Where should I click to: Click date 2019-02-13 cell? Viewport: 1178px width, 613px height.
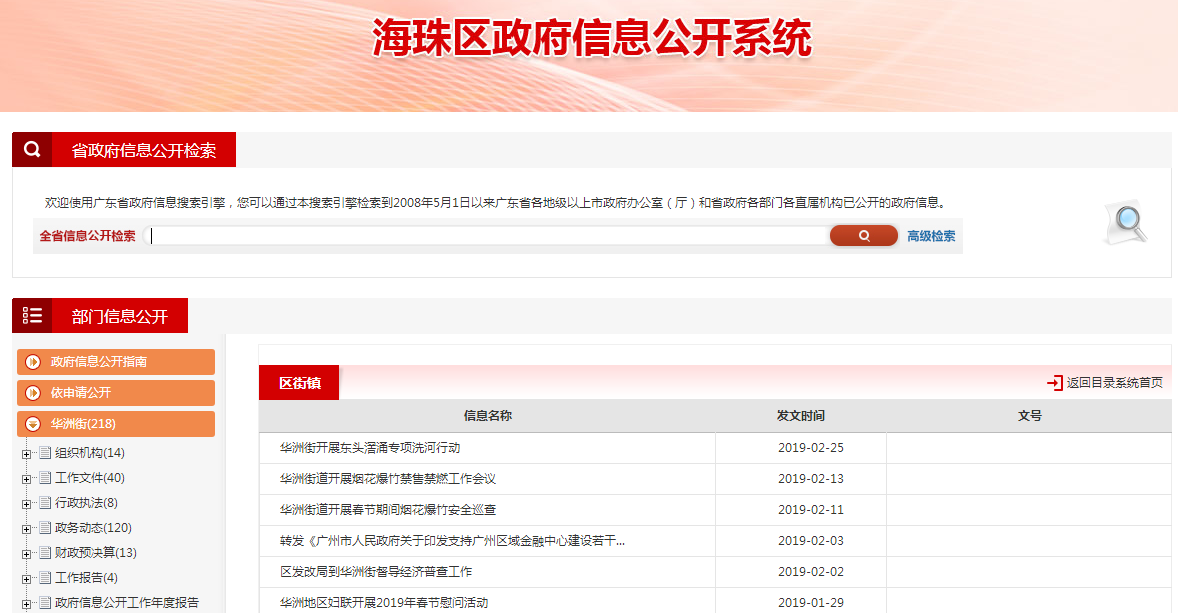(811, 479)
